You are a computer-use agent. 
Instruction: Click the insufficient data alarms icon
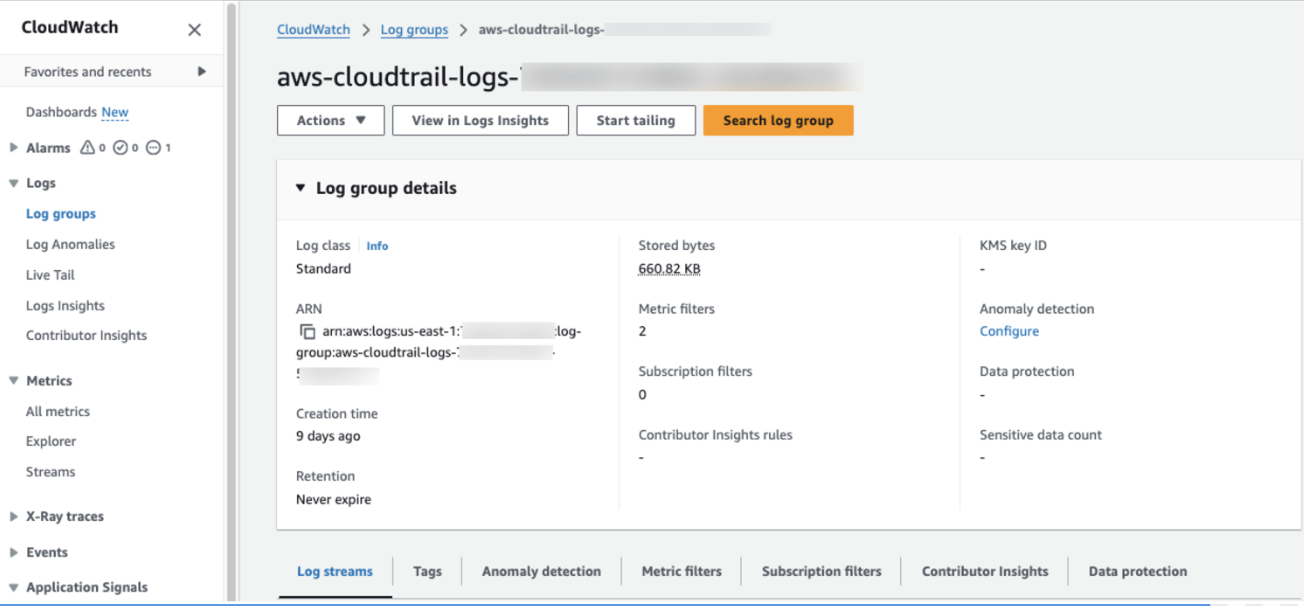156,147
